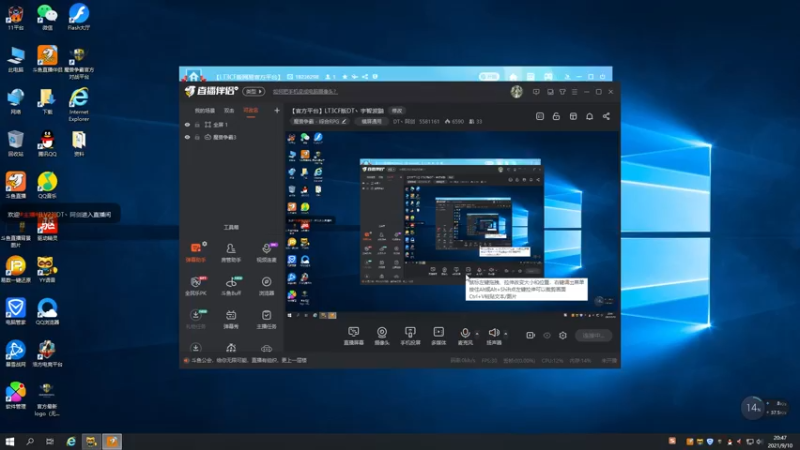Toggle the lock on the 魔兽争霸3 source
The image size is (800, 450).
tap(197, 137)
